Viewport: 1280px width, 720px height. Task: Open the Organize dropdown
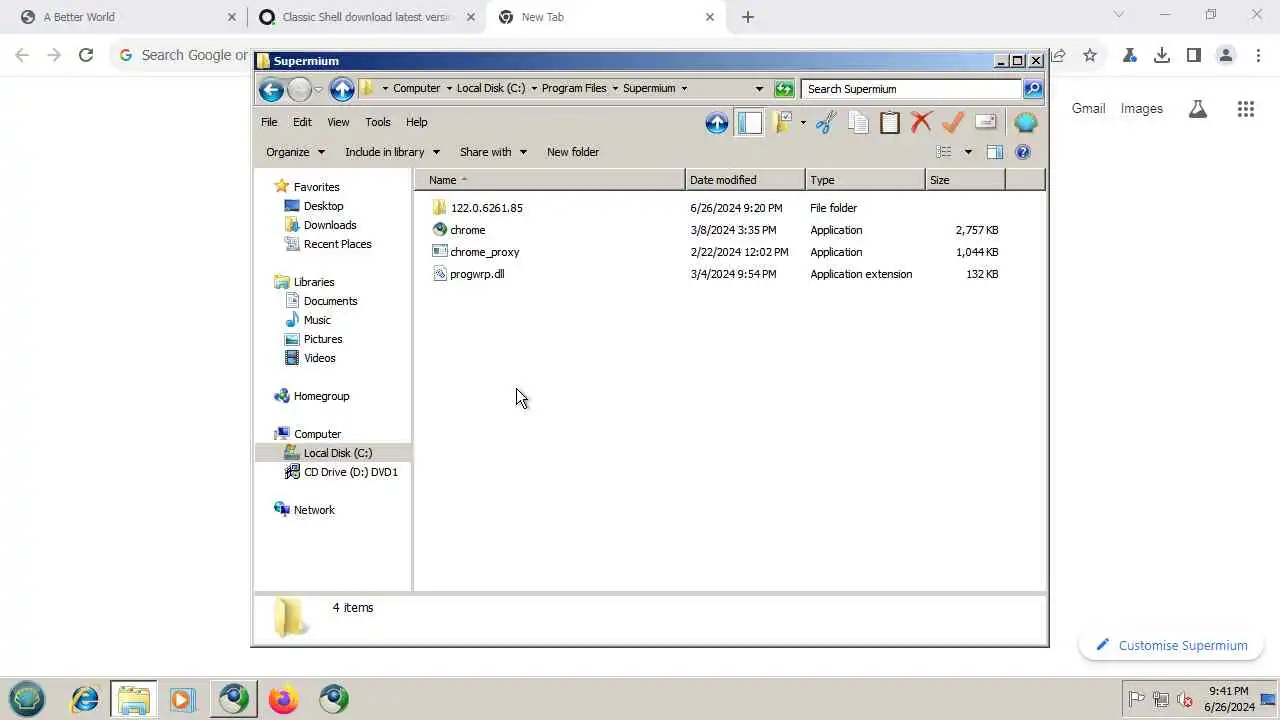[x=295, y=152]
